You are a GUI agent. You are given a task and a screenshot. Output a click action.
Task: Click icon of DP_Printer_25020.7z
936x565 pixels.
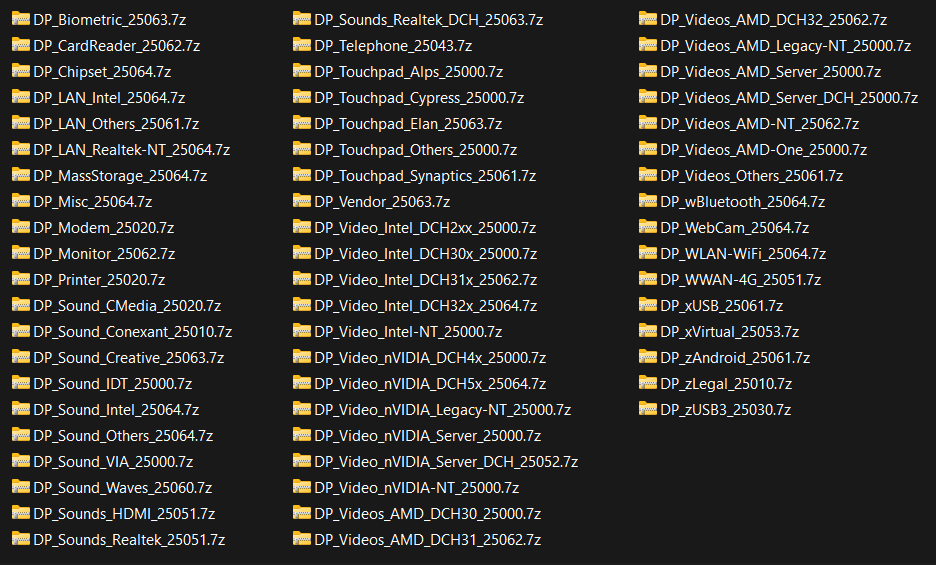(x=21, y=278)
